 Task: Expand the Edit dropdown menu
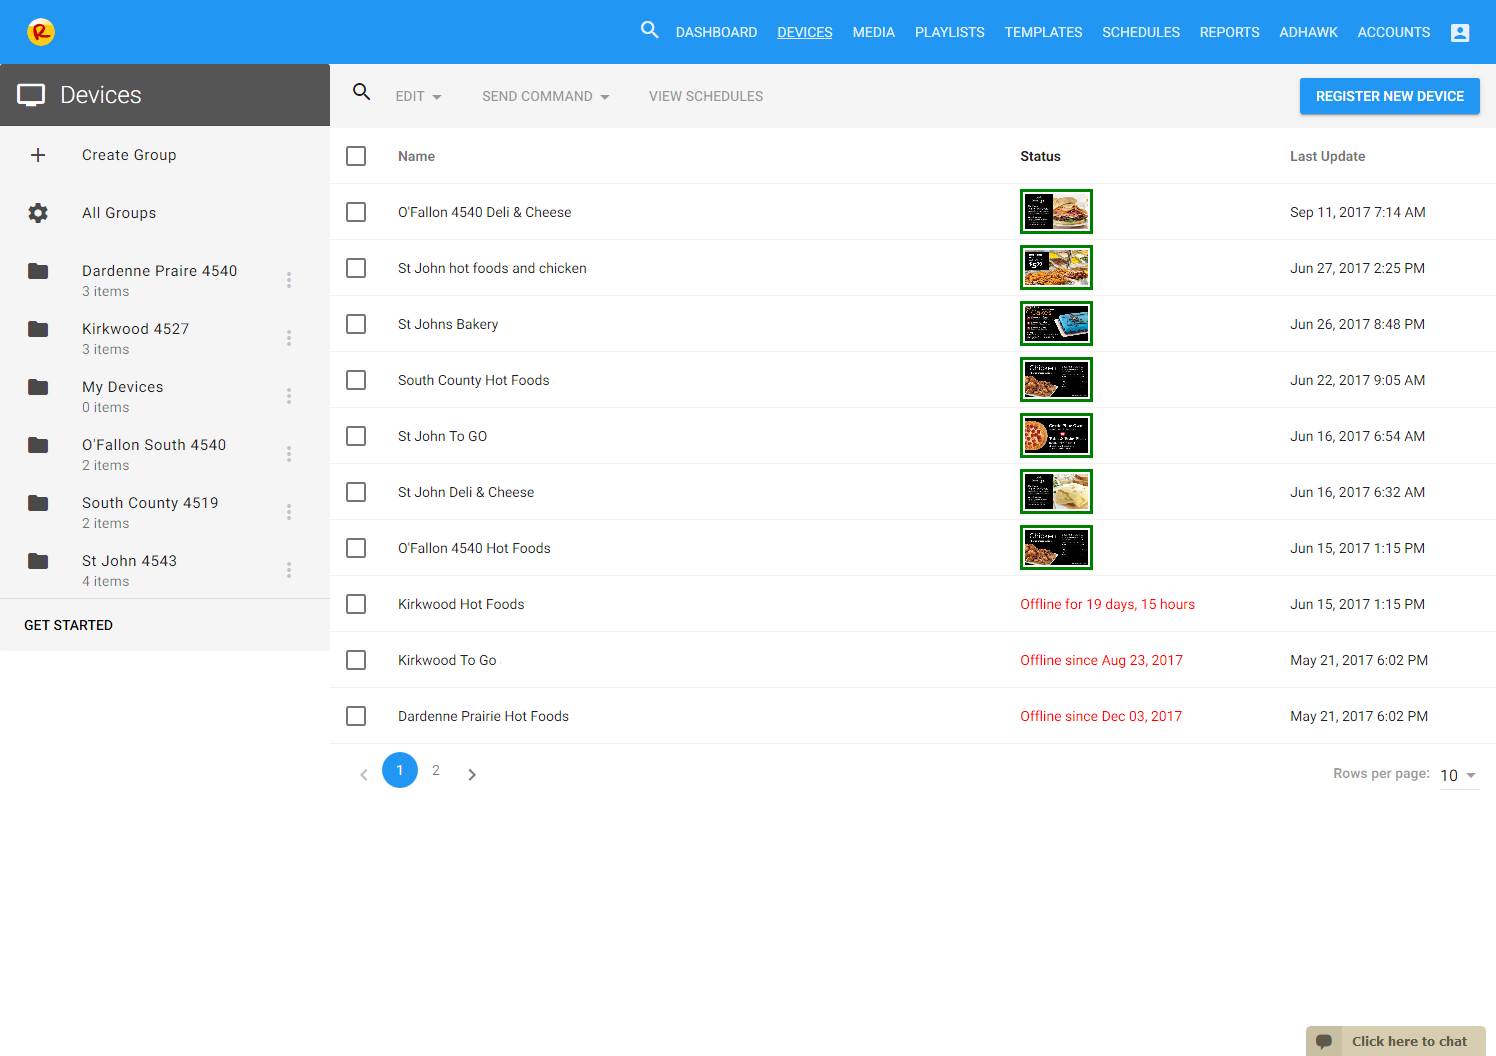click(x=418, y=96)
